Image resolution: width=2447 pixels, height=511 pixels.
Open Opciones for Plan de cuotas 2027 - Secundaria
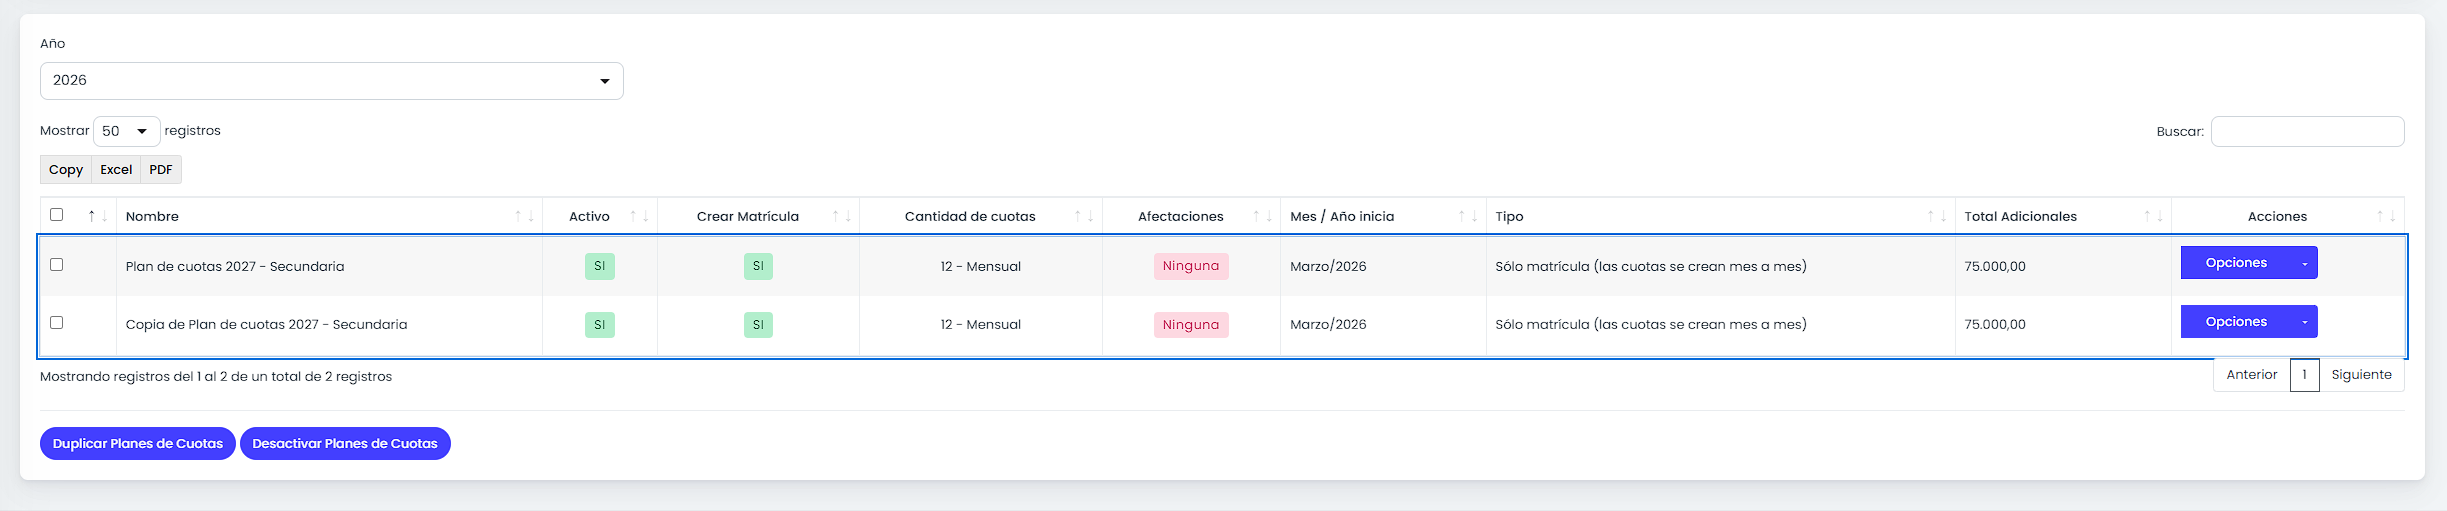[2236, 263]
